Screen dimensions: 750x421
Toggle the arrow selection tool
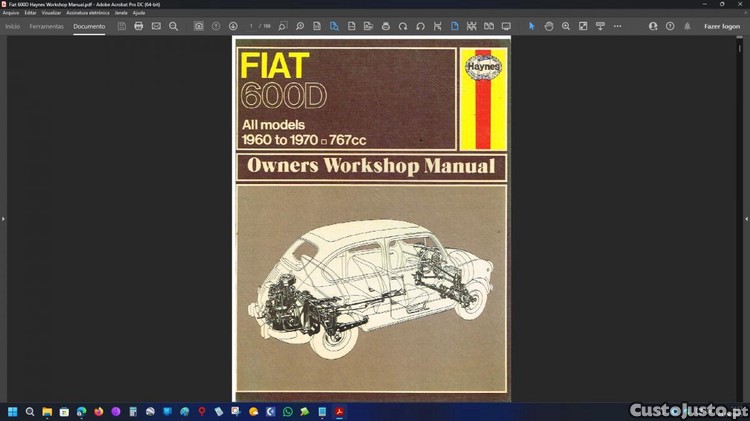[532, 26]
